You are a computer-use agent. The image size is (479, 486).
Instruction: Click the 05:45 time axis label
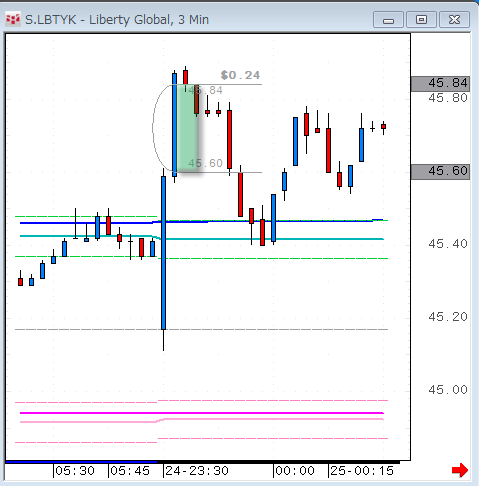tap(130, 471)
